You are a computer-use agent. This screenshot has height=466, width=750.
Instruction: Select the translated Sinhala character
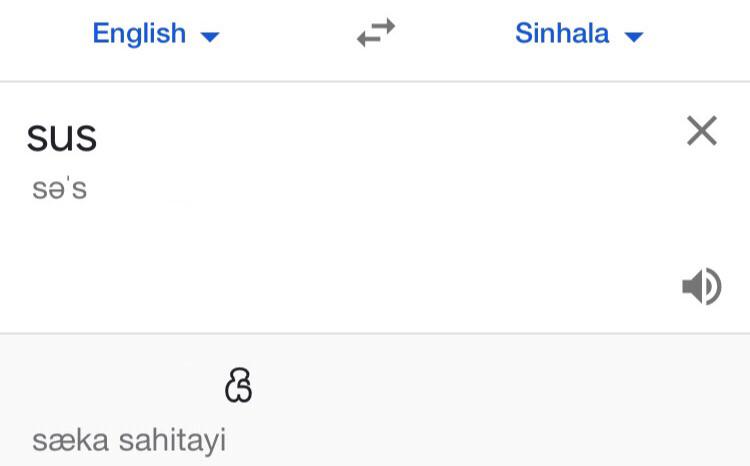[x=239, y=386]
